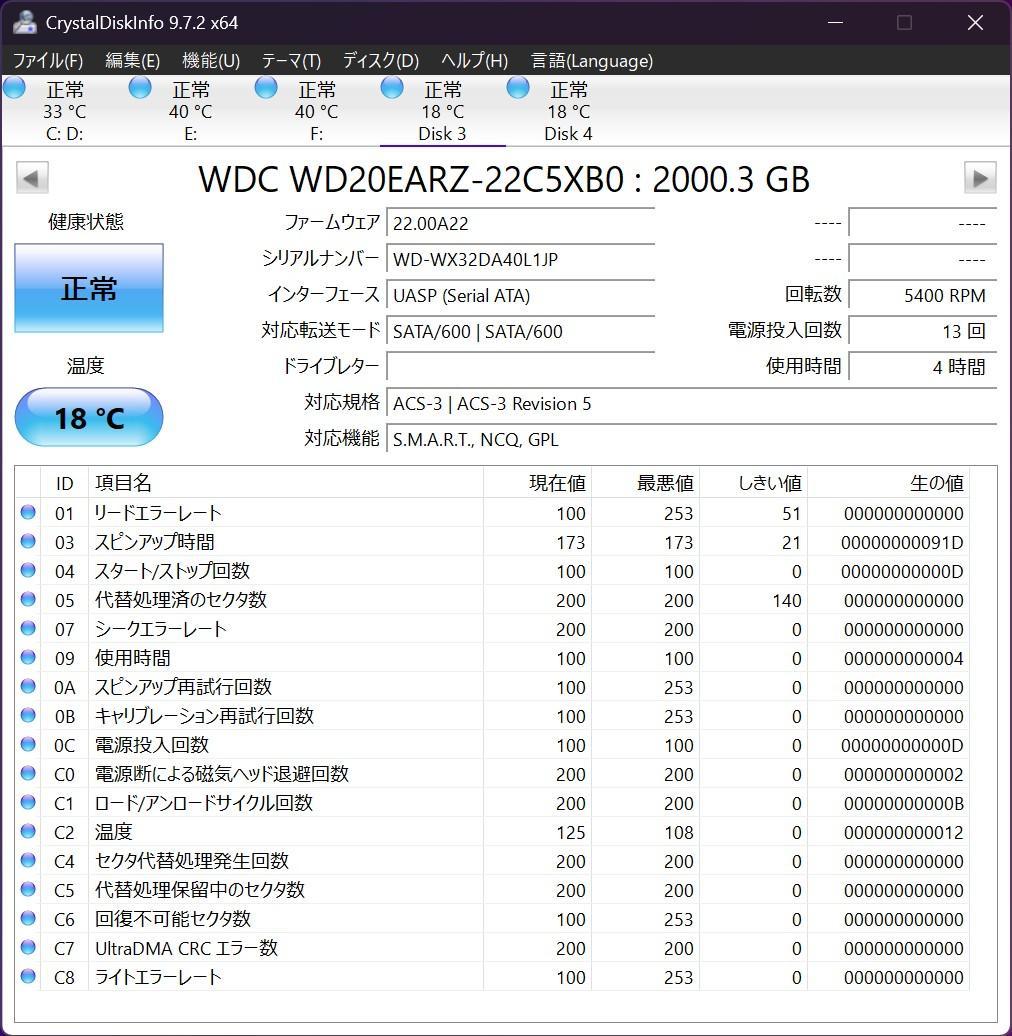
Task: Click blue status dot of attribute C2
Action: coord(28,831)
